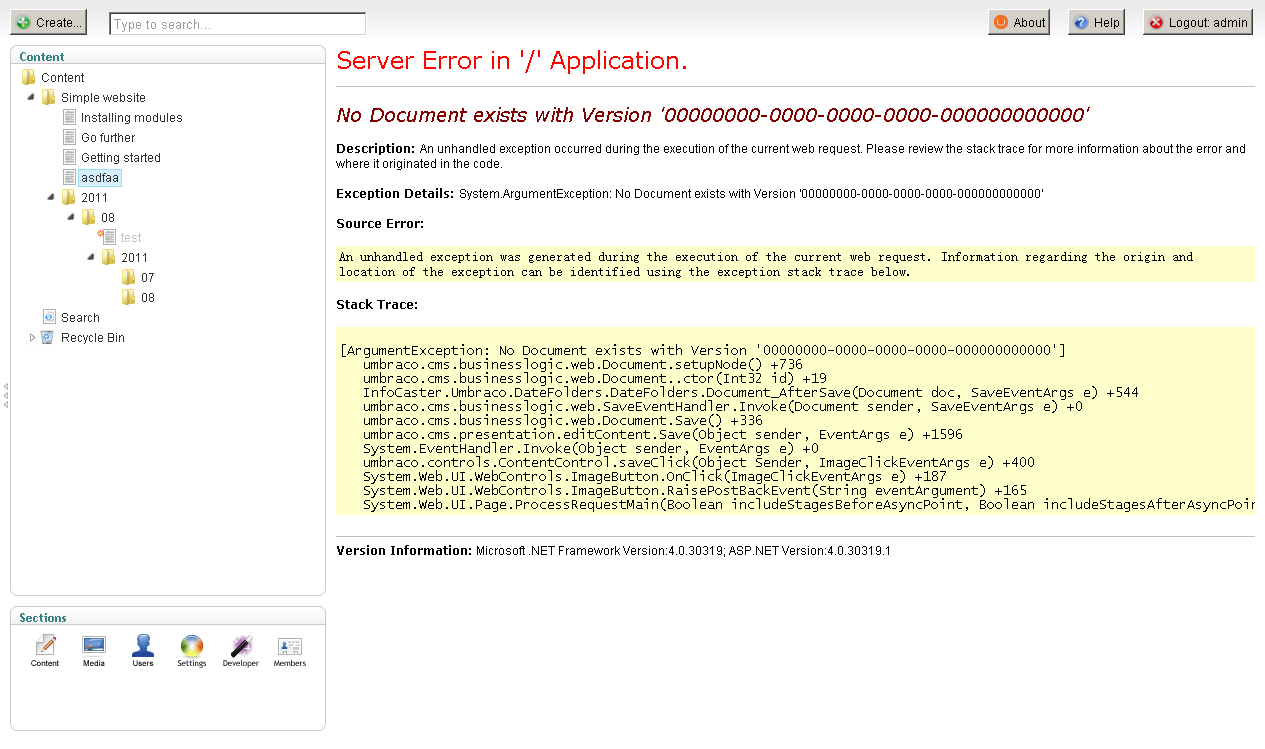Click the About button
Image resolution: width=1265 pixels, height=749 pixels.
tap(1019, 22)
